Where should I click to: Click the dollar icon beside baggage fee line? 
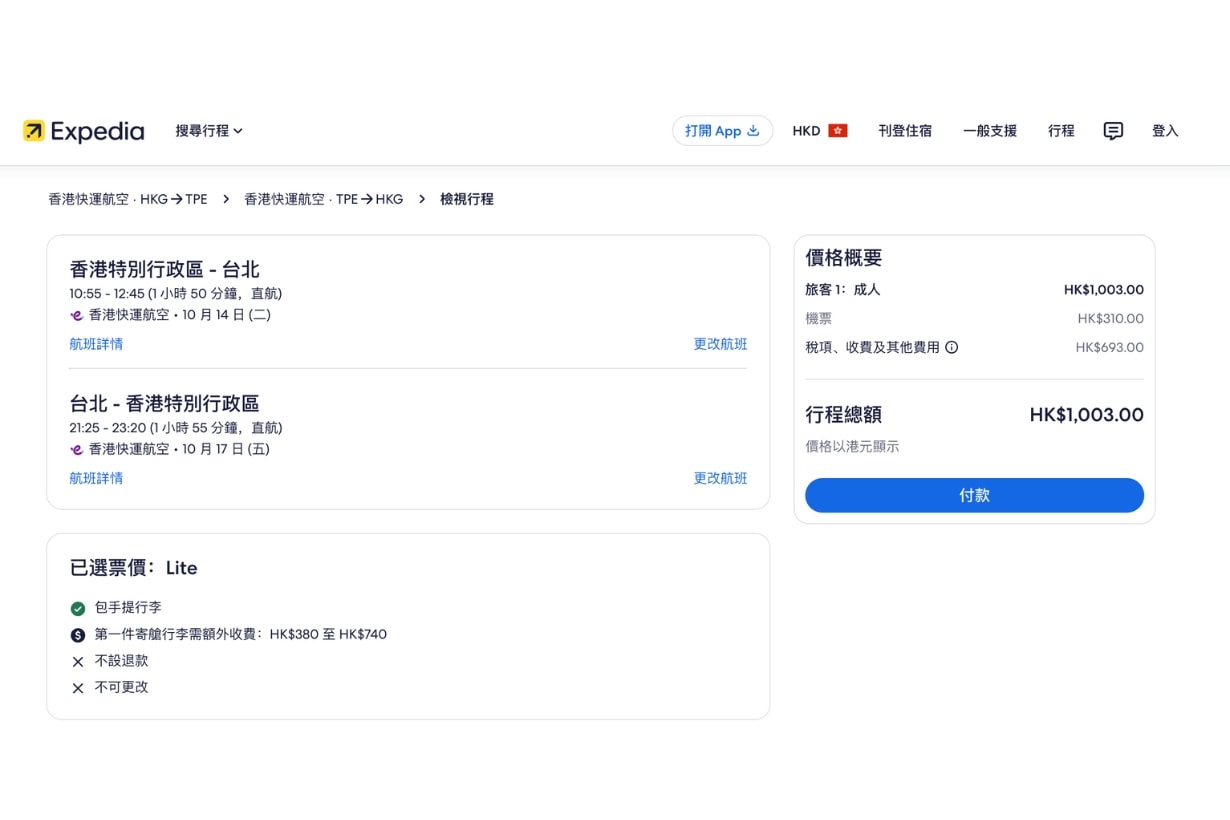[77, 634]
